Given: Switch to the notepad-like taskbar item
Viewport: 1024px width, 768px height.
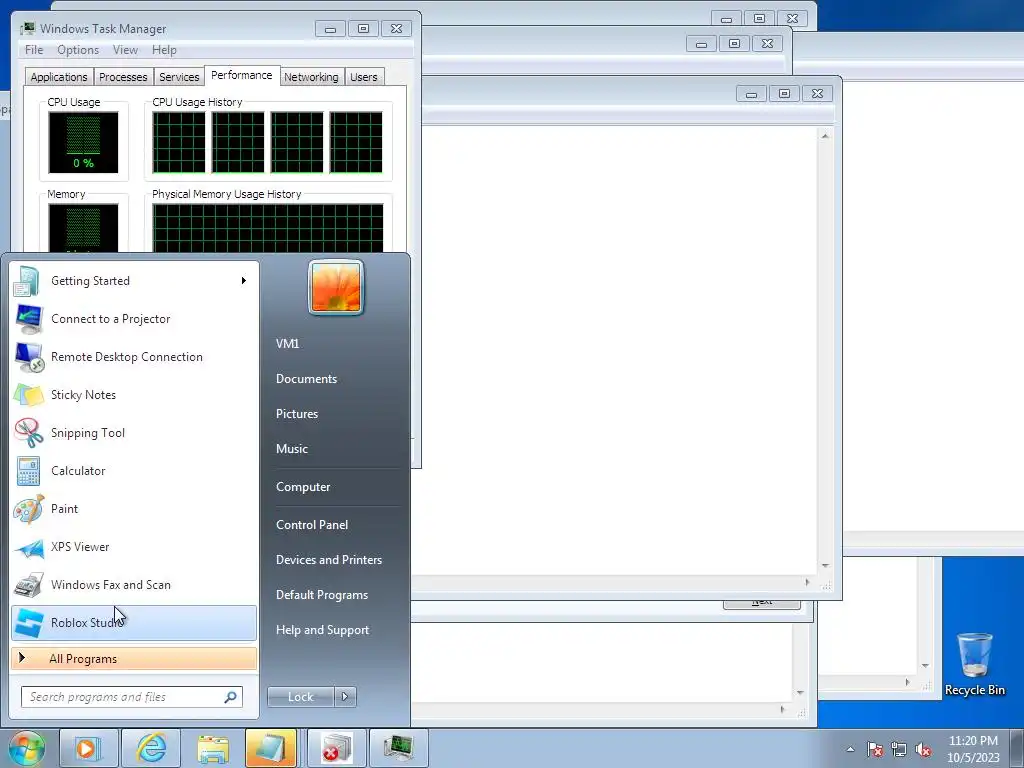Looking at the screenshot, I should tap(271, 748).
